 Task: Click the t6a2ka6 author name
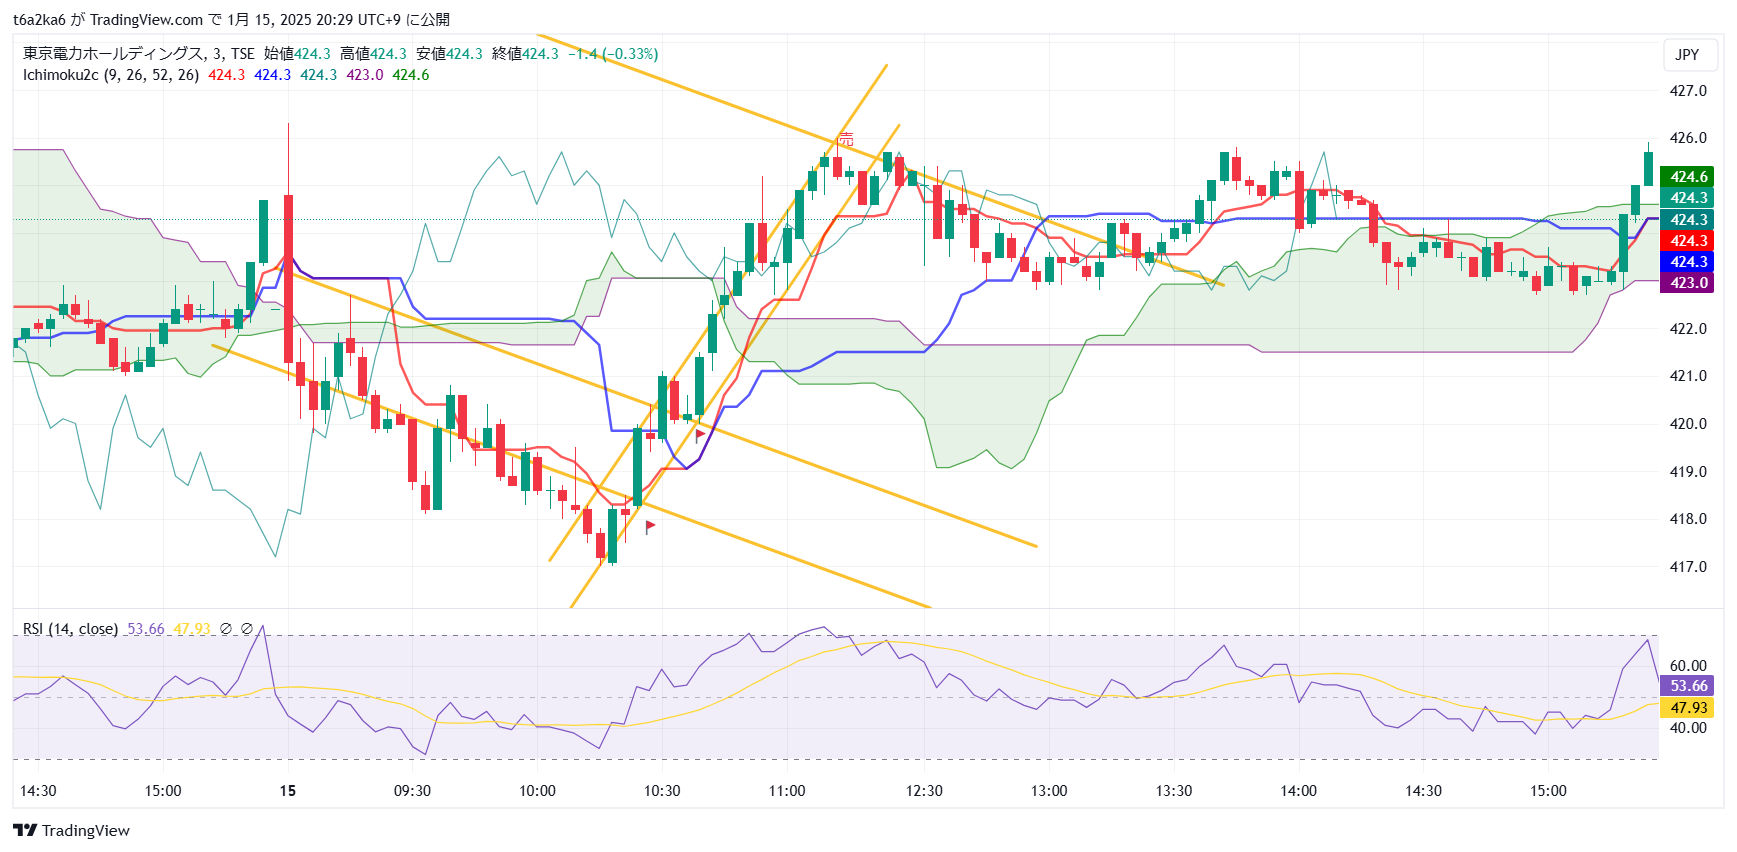point(39,20)
